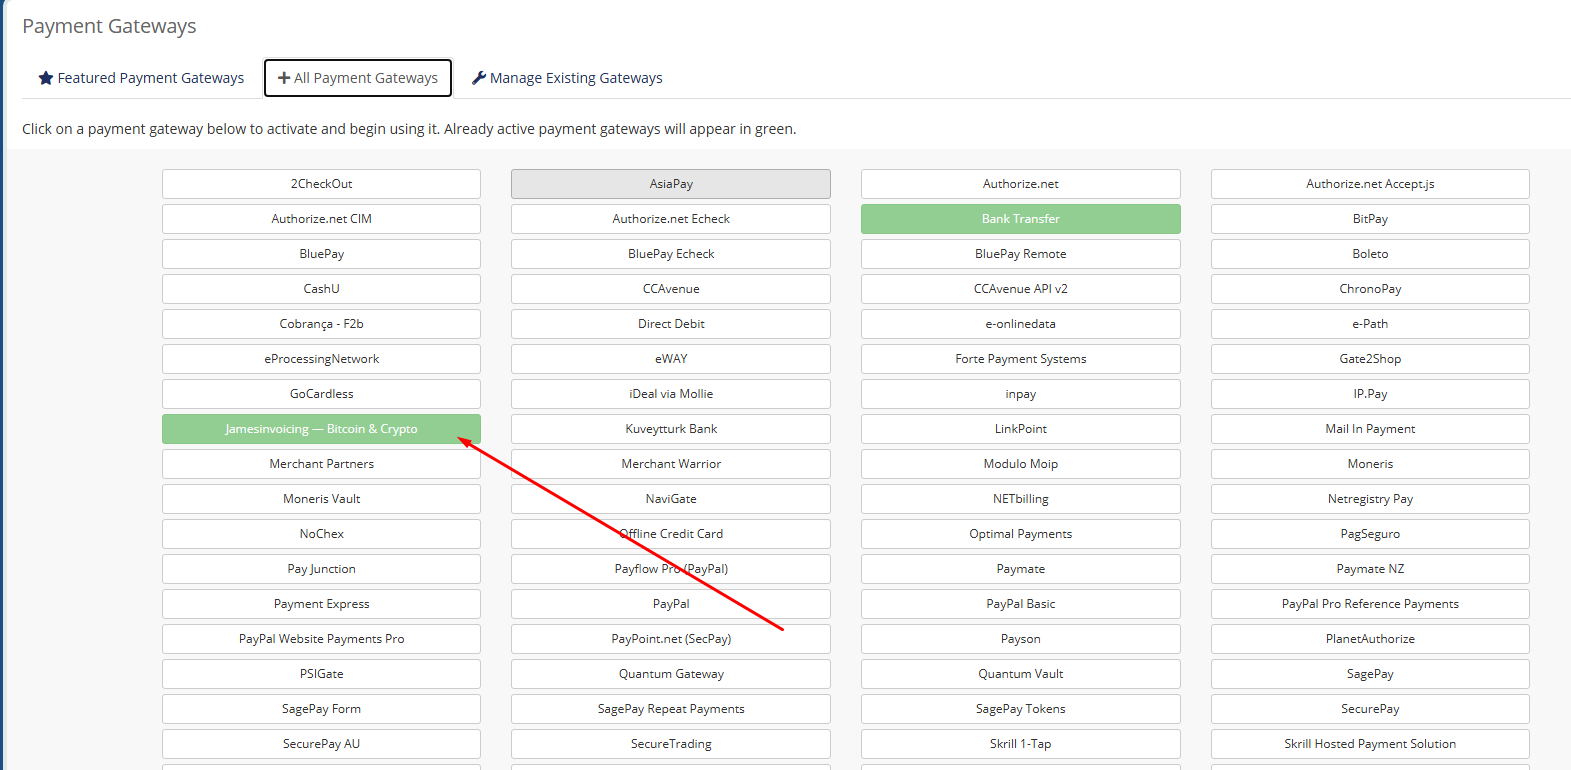Select the Direct Debit gateway
This screenshot has height=770, width=1571.
click(671, 324)
